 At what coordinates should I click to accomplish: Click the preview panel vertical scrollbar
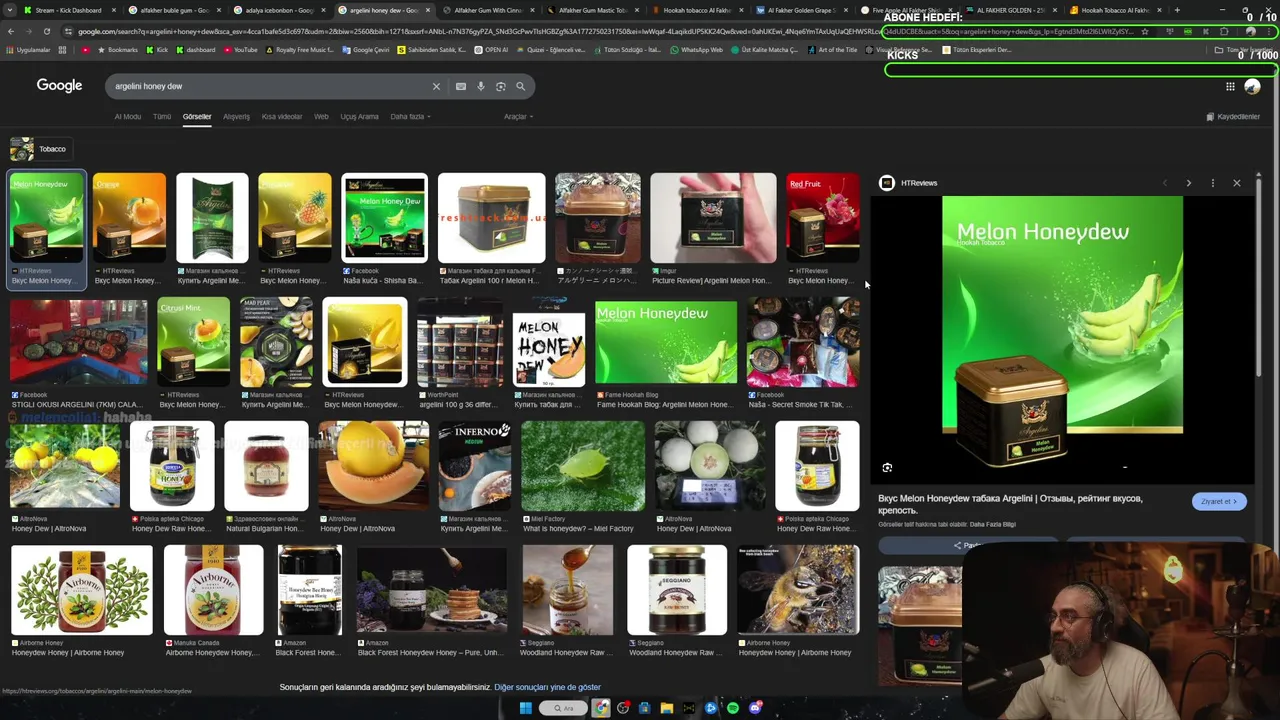(x=1258, y=280)
